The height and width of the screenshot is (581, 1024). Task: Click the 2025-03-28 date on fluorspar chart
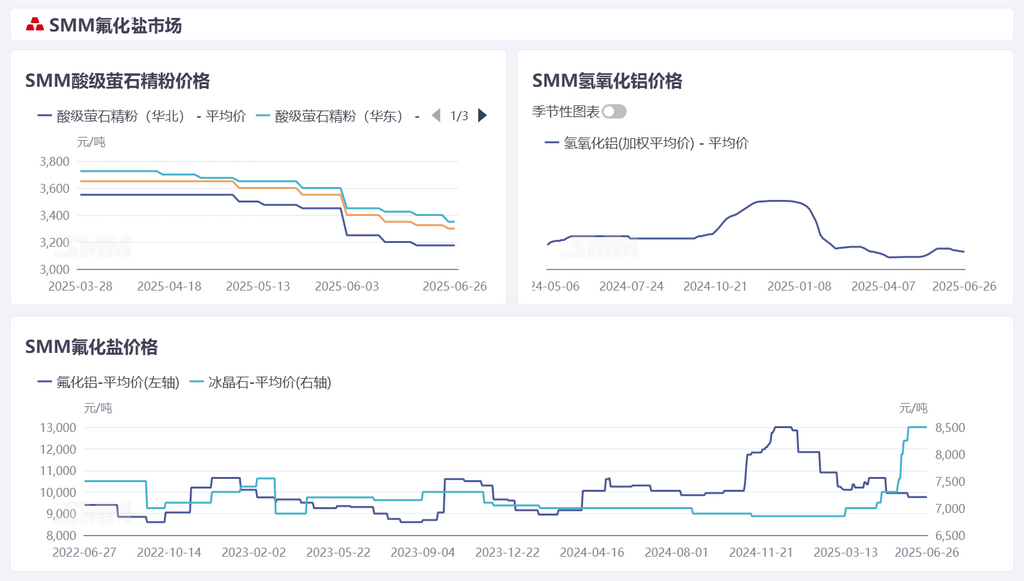pos(80,287)
